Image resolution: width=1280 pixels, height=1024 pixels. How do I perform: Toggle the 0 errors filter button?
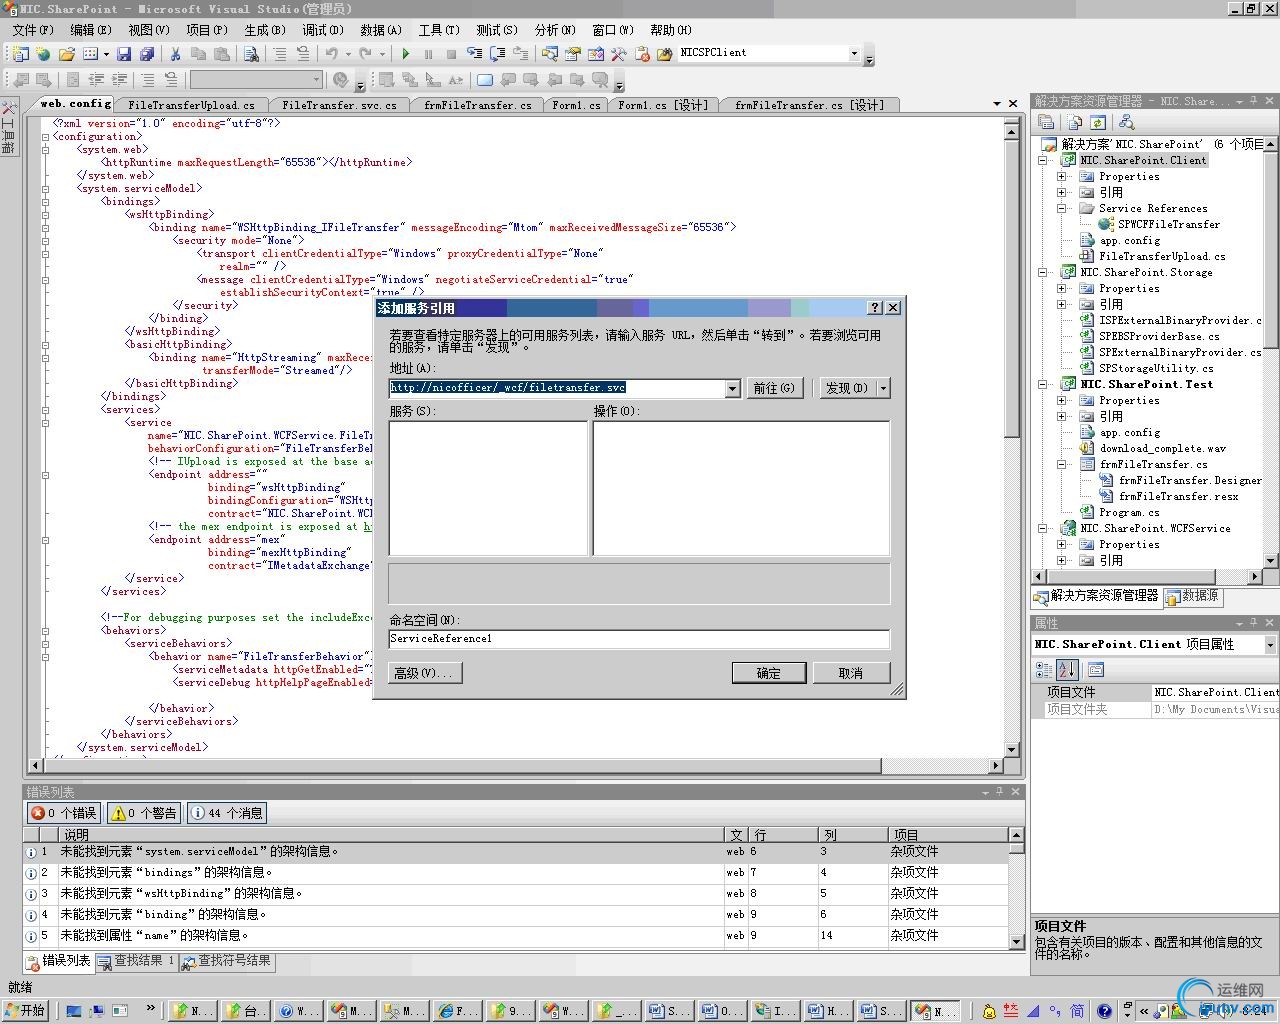[64, 813]
